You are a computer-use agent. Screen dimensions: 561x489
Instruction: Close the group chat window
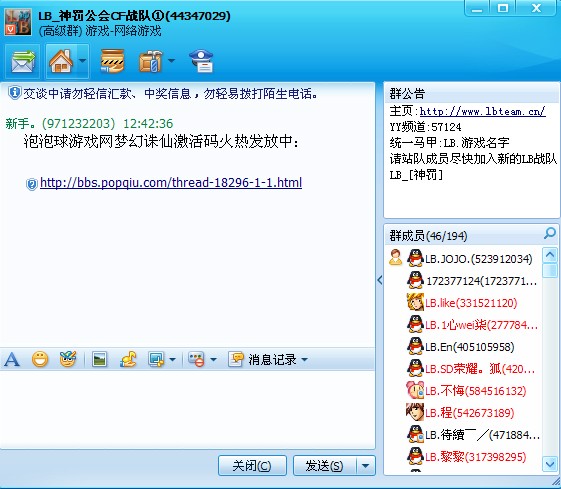pos(536,8)
